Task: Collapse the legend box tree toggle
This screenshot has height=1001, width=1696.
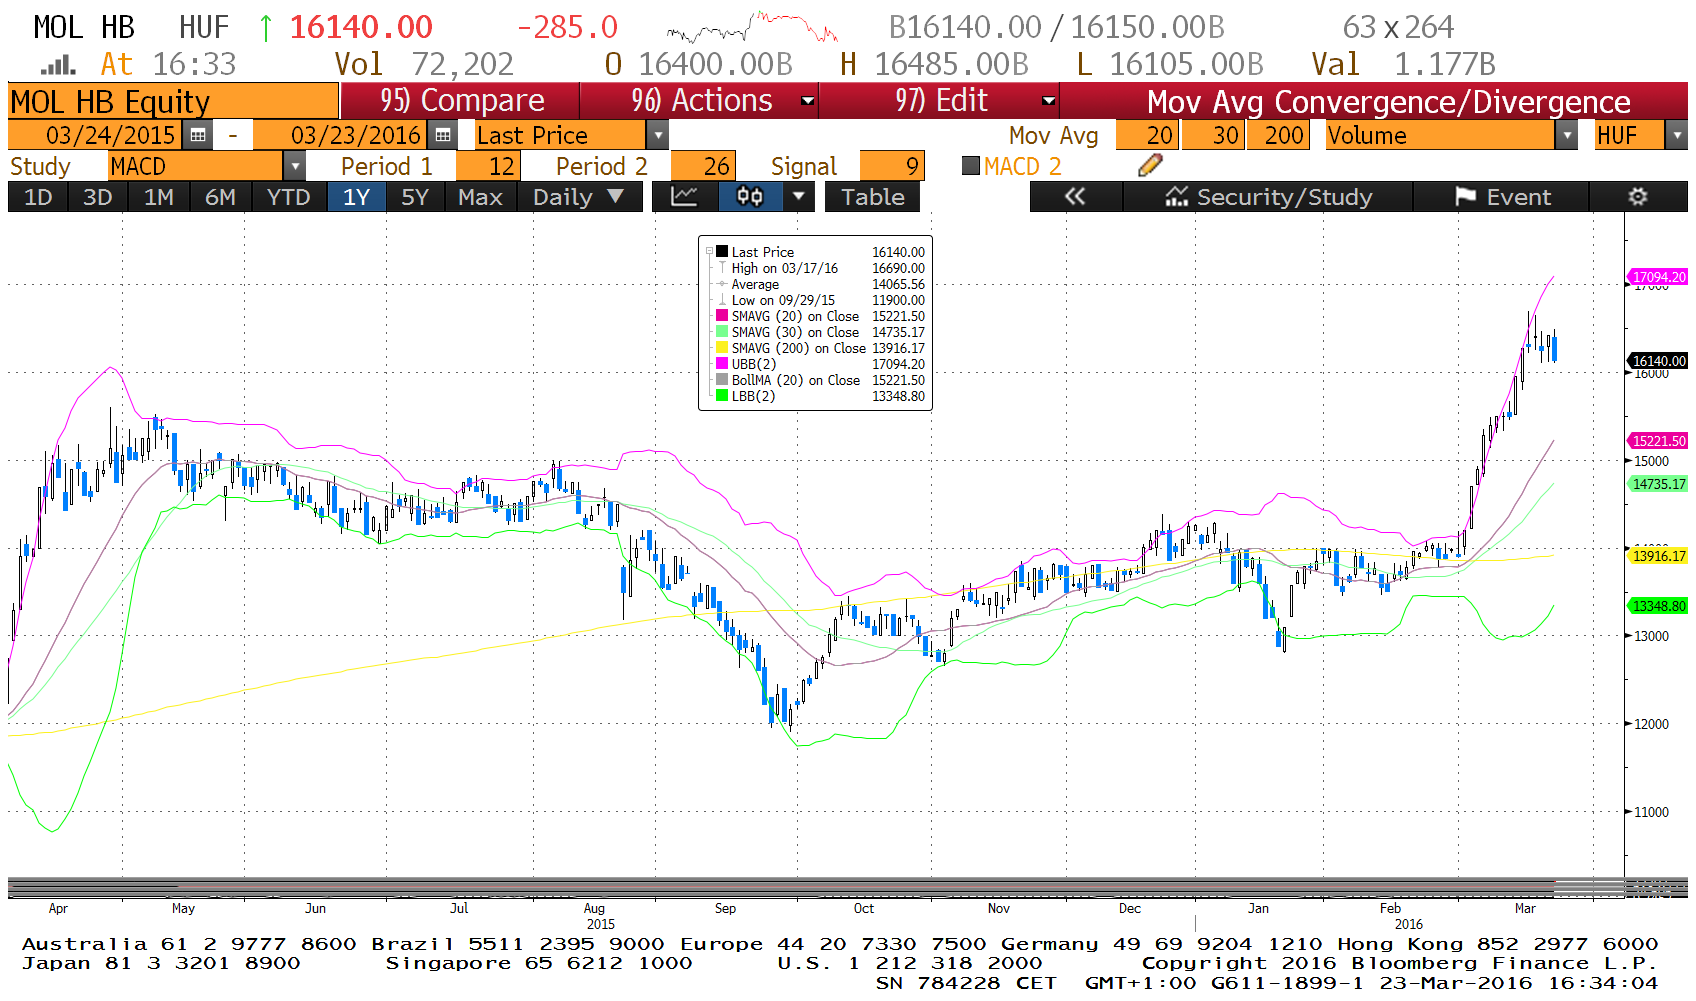Action: 709,252
